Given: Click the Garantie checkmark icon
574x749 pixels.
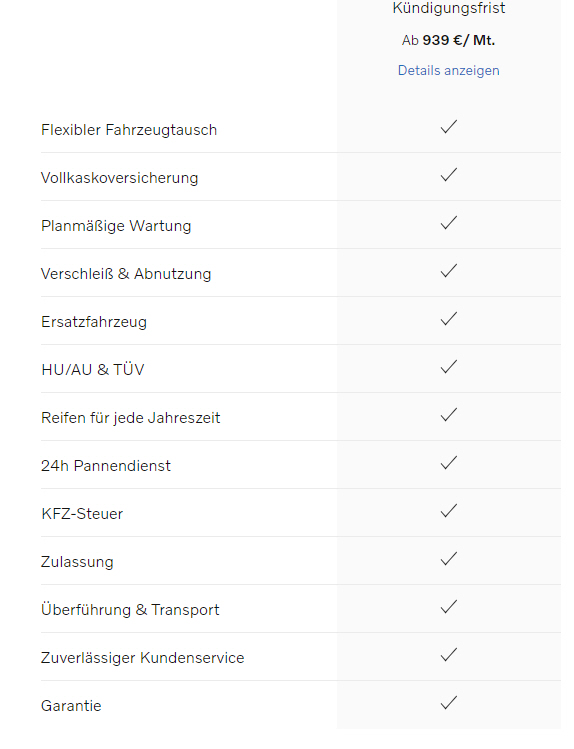Looking at the screenshot, I should (x=449, y=703).
